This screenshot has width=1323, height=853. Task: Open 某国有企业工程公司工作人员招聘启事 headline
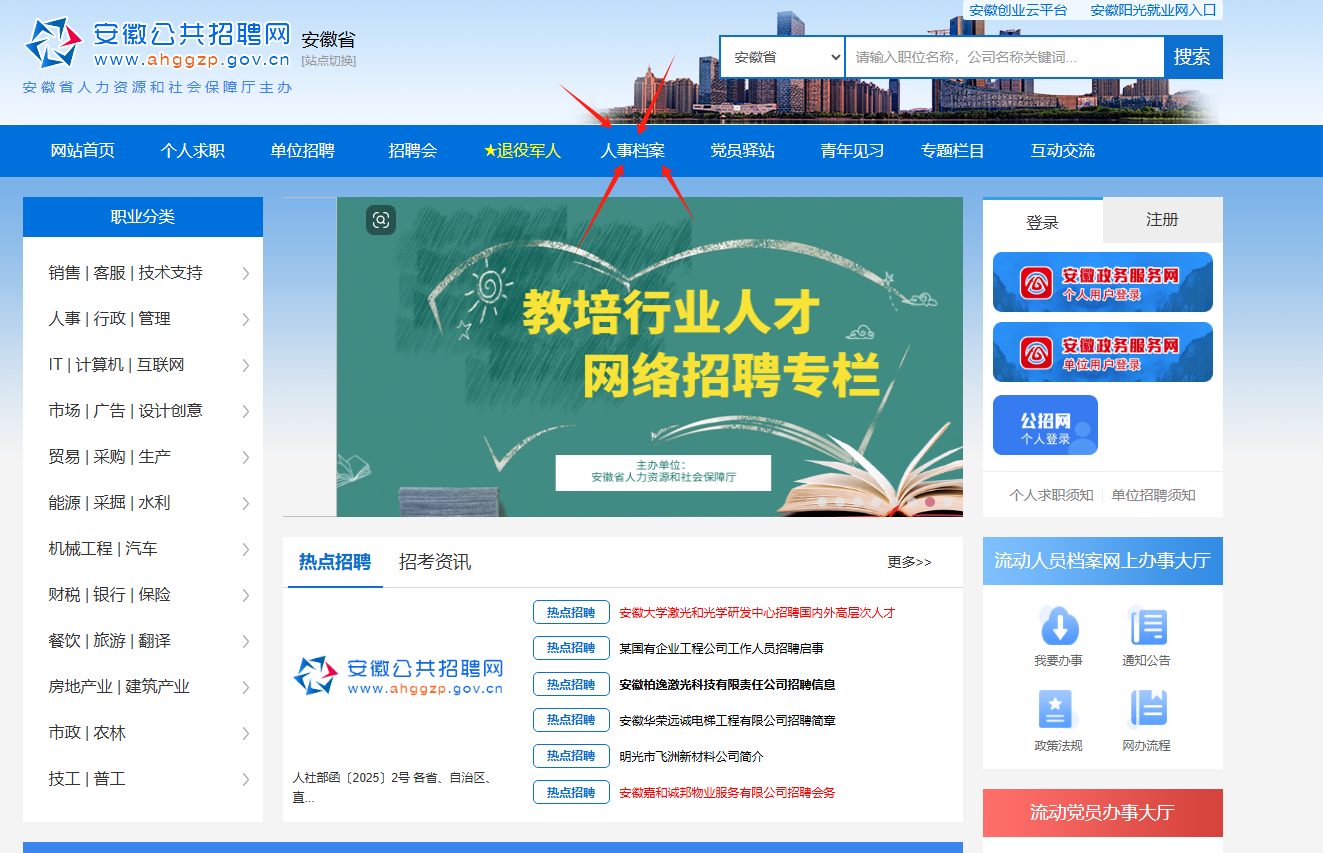pyautogui.click(x=721, y=649)
